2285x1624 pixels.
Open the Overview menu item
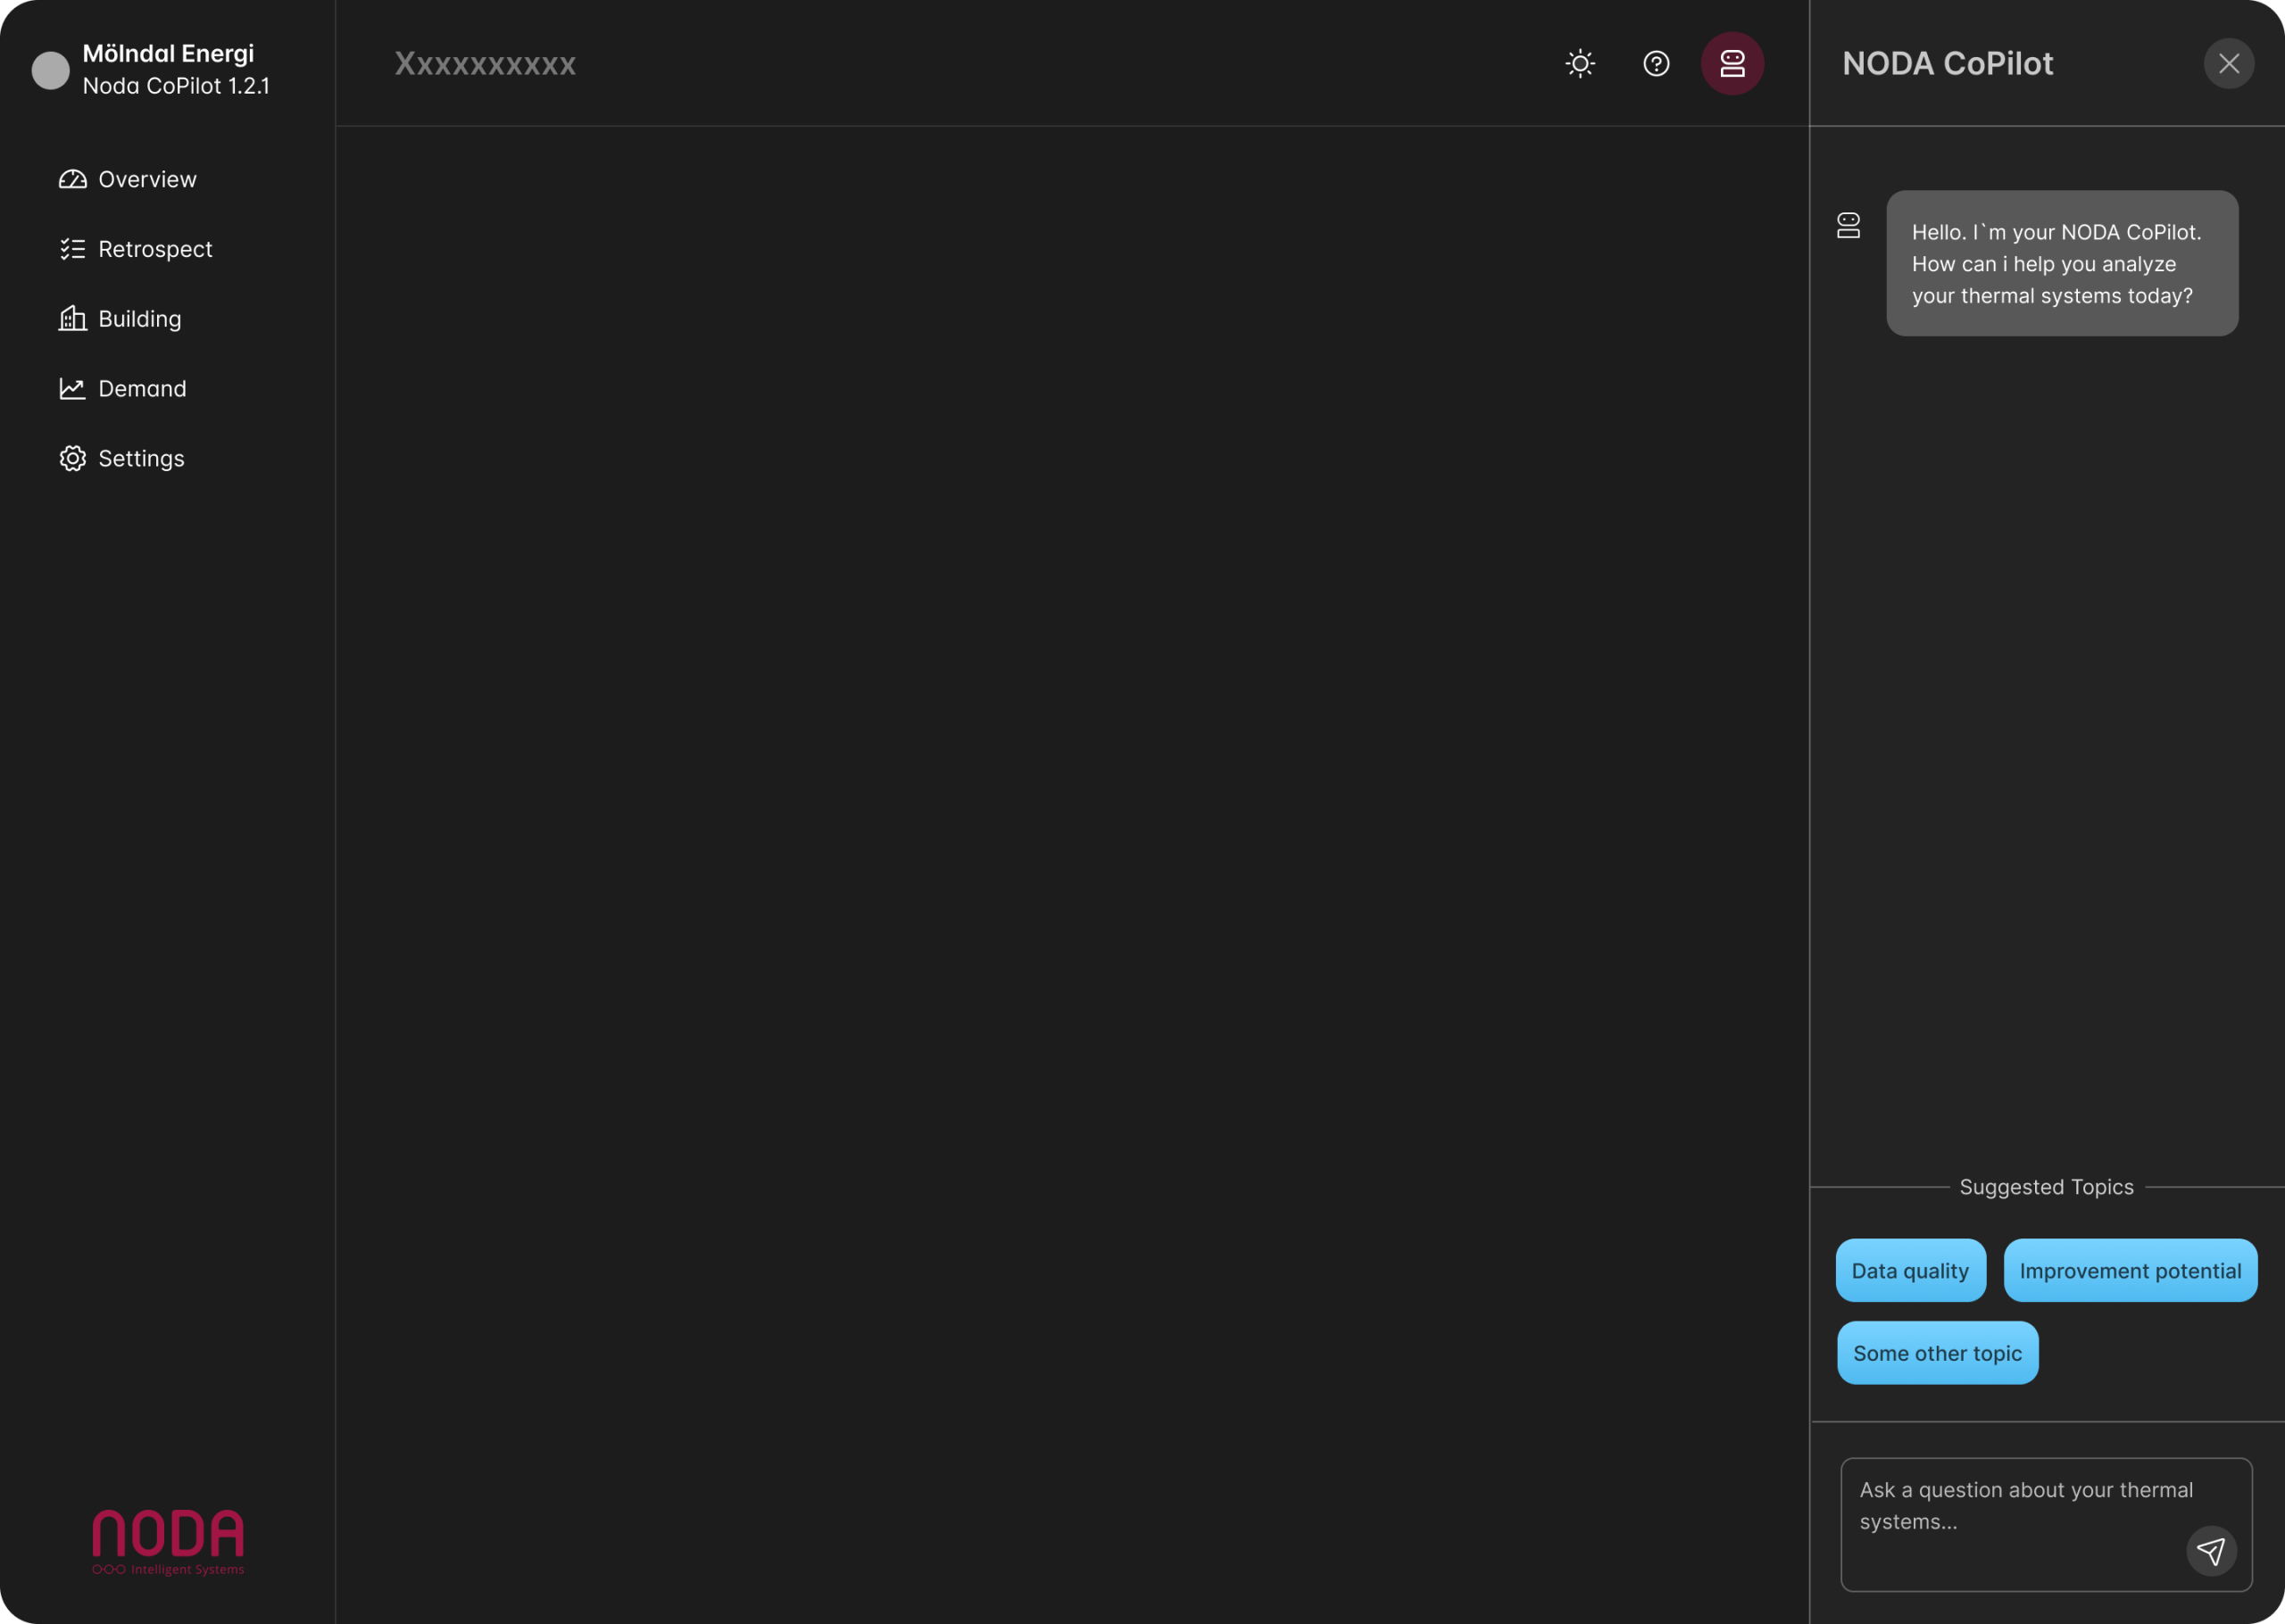click(147, 179)
